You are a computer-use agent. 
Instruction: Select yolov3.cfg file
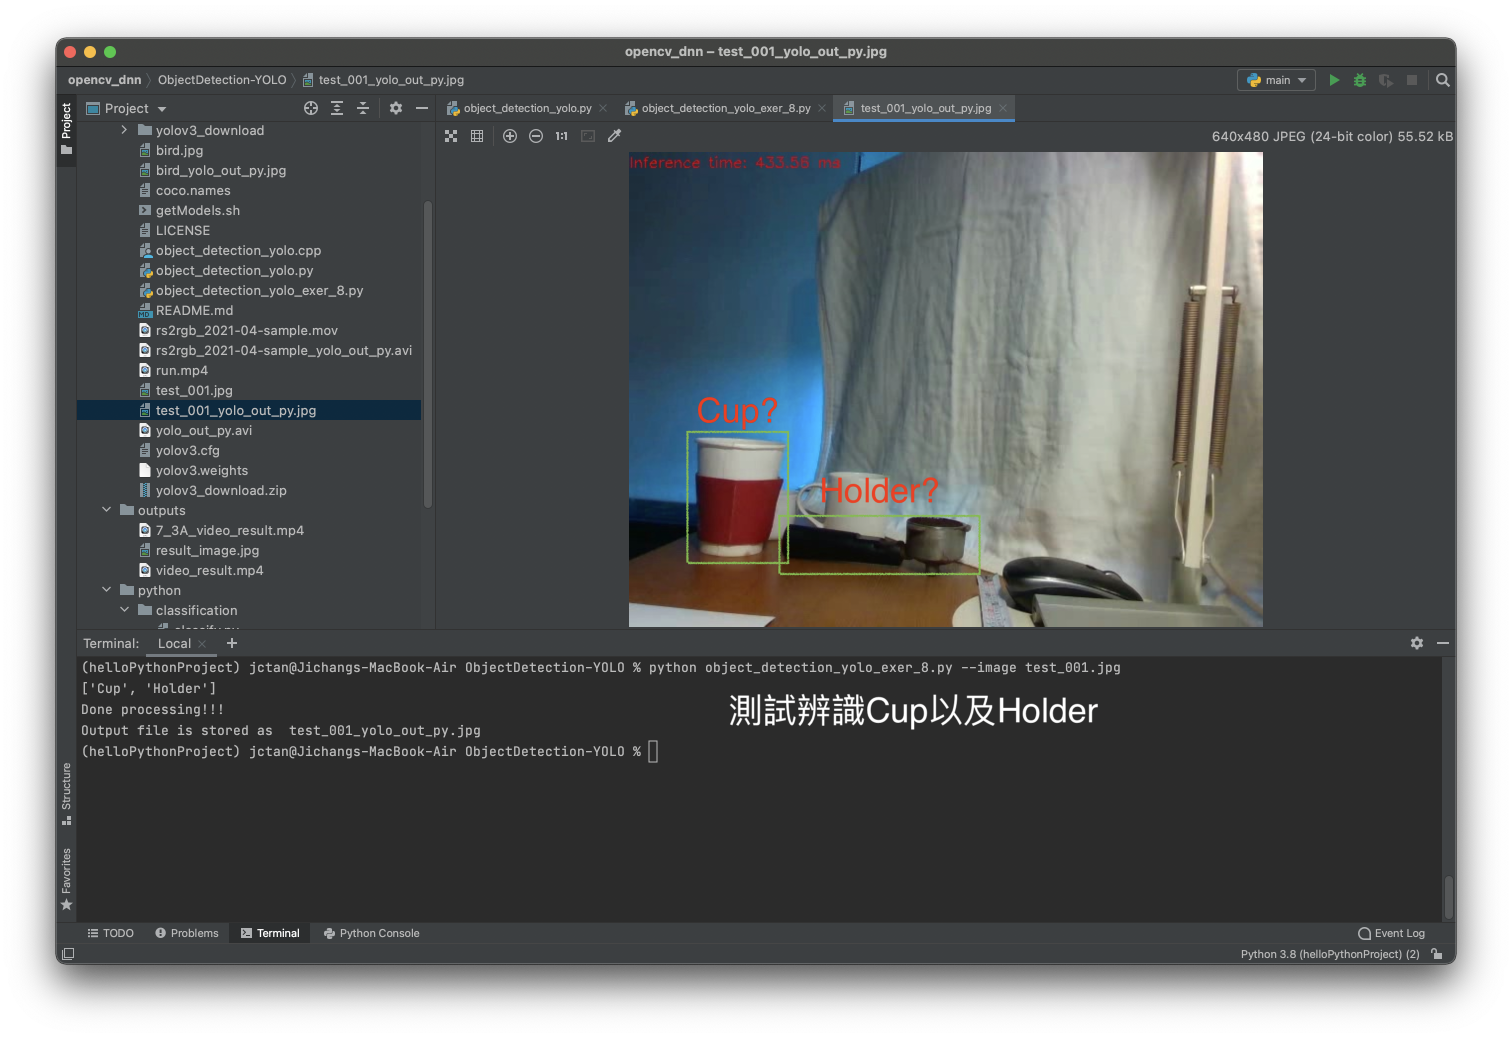pos(187,450)
